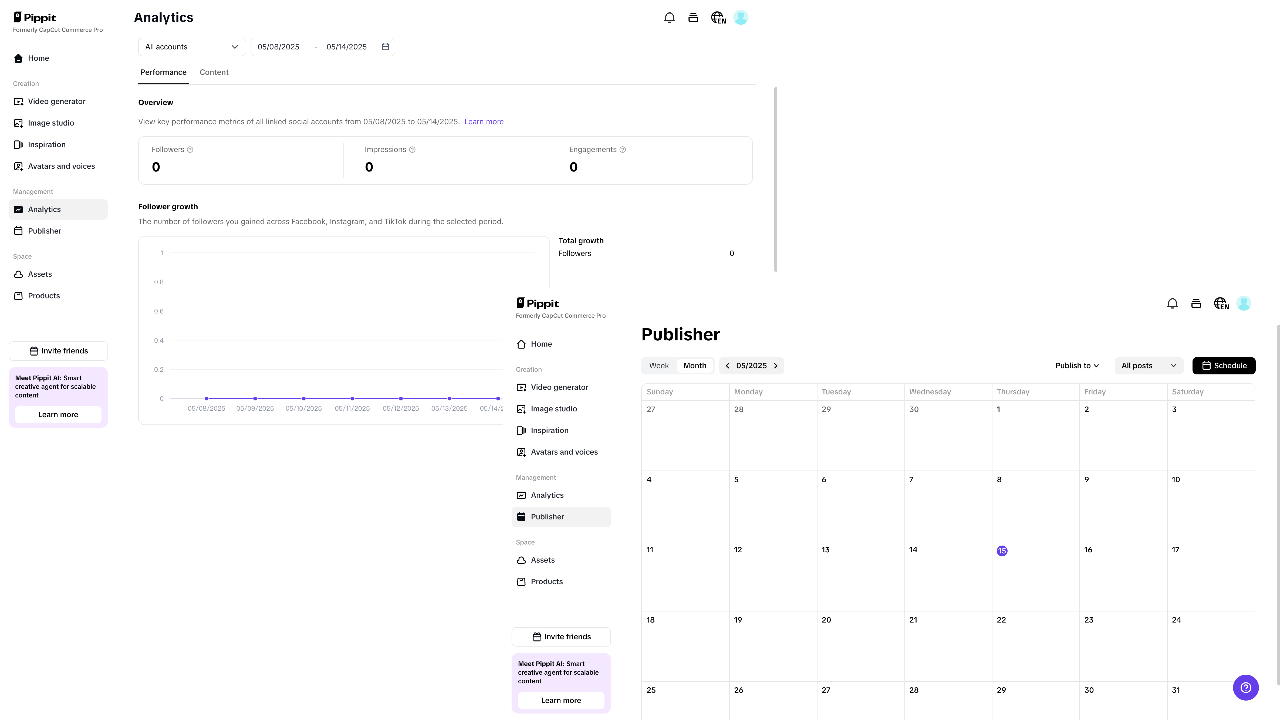Open the All accounts dropdown
The height and width of the screenshot is (720, 1280).
190,46
